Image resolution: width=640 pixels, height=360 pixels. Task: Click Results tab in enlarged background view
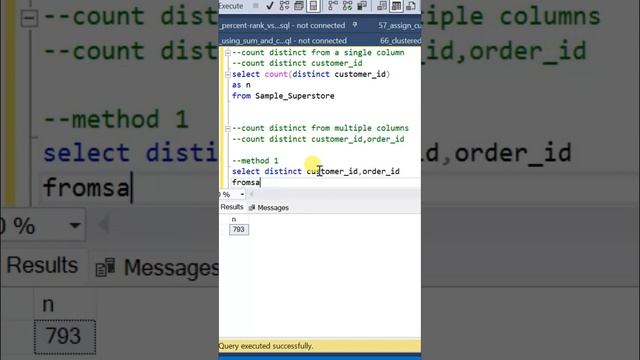(42, 265)
